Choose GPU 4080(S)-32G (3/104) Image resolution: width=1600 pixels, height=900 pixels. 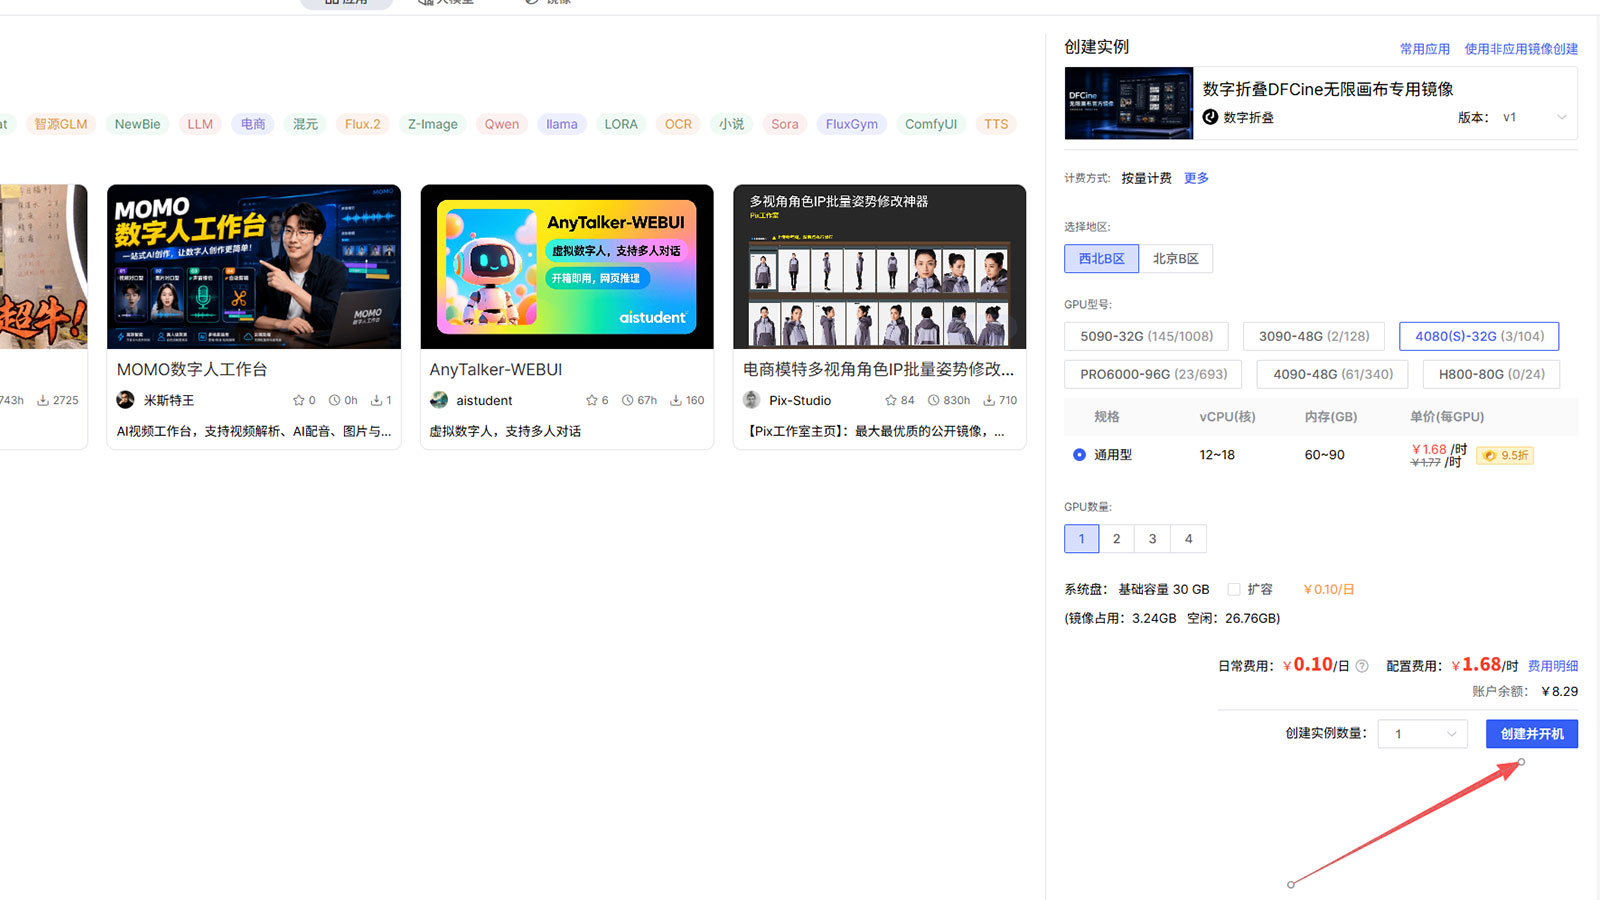[1479, 336]
